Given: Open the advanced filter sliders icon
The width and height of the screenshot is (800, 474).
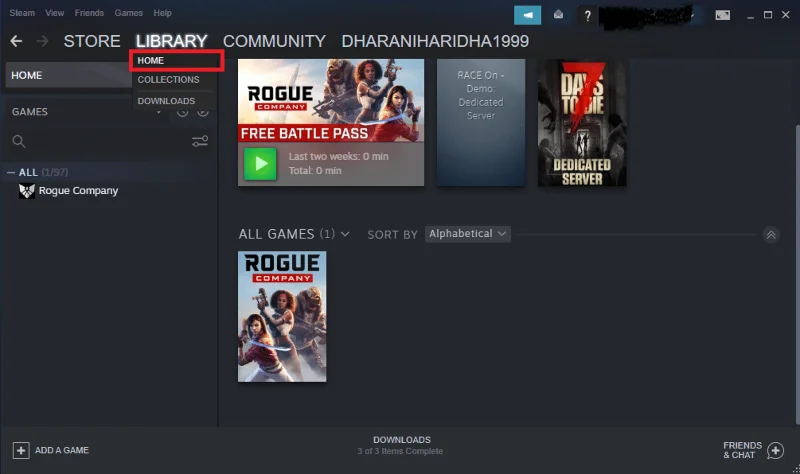Looking at the screenshot, I should coord(199,141).
